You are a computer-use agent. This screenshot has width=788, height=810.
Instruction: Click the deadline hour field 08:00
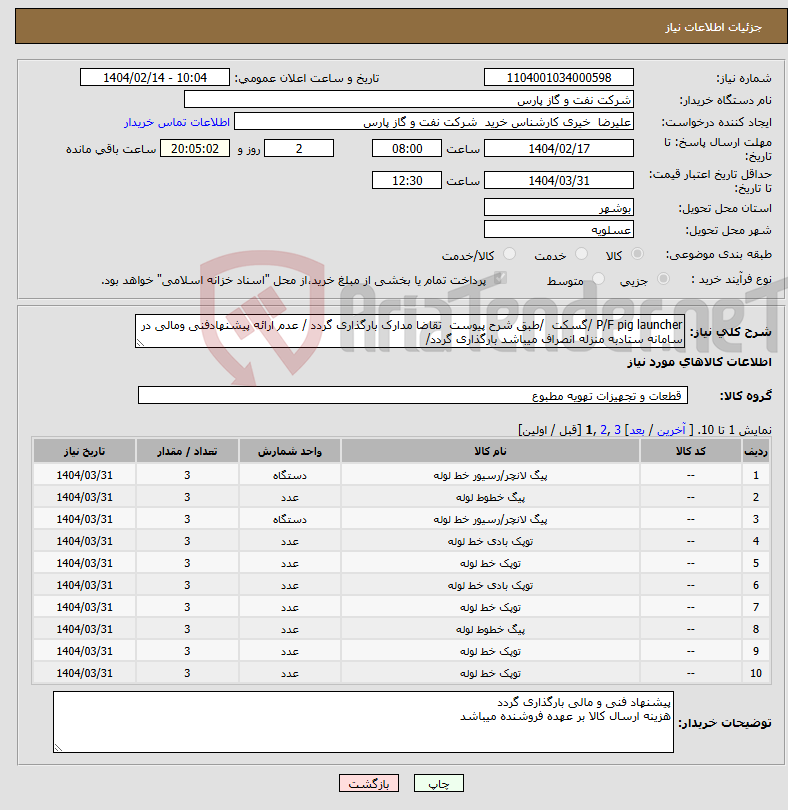tap(407, 148)
